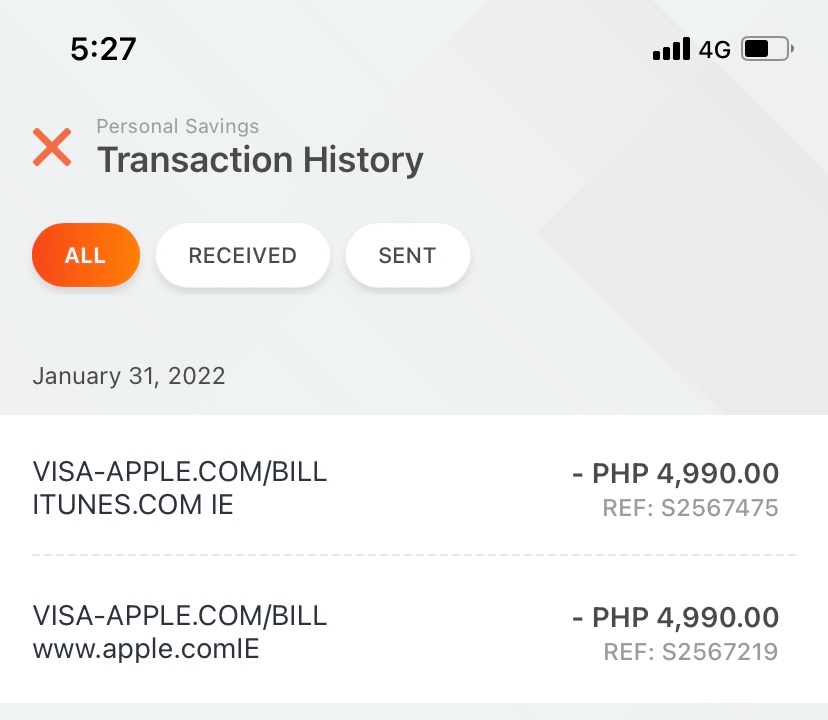Tap the 4G network indicator
The image size is (828, 720).
click(x=714, y=50)
